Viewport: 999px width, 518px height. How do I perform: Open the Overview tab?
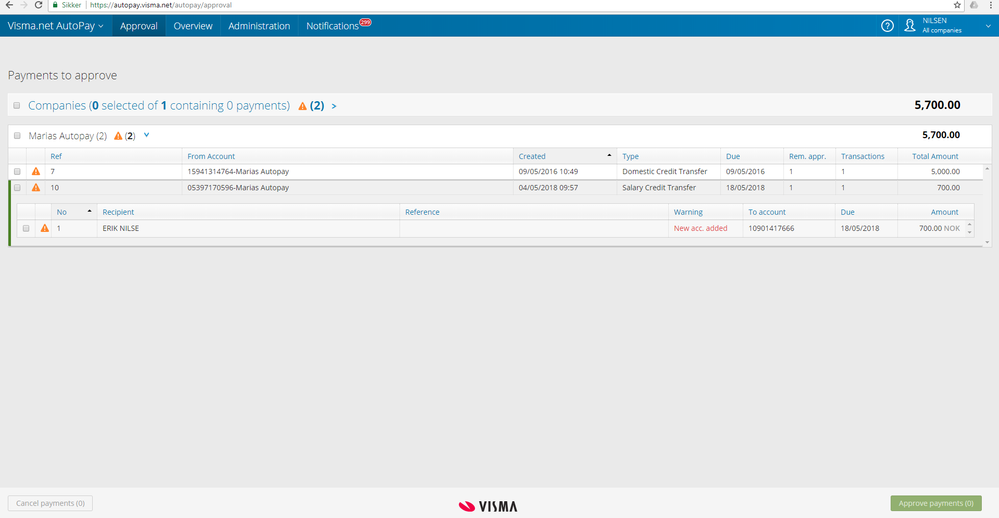coord(193,26)
